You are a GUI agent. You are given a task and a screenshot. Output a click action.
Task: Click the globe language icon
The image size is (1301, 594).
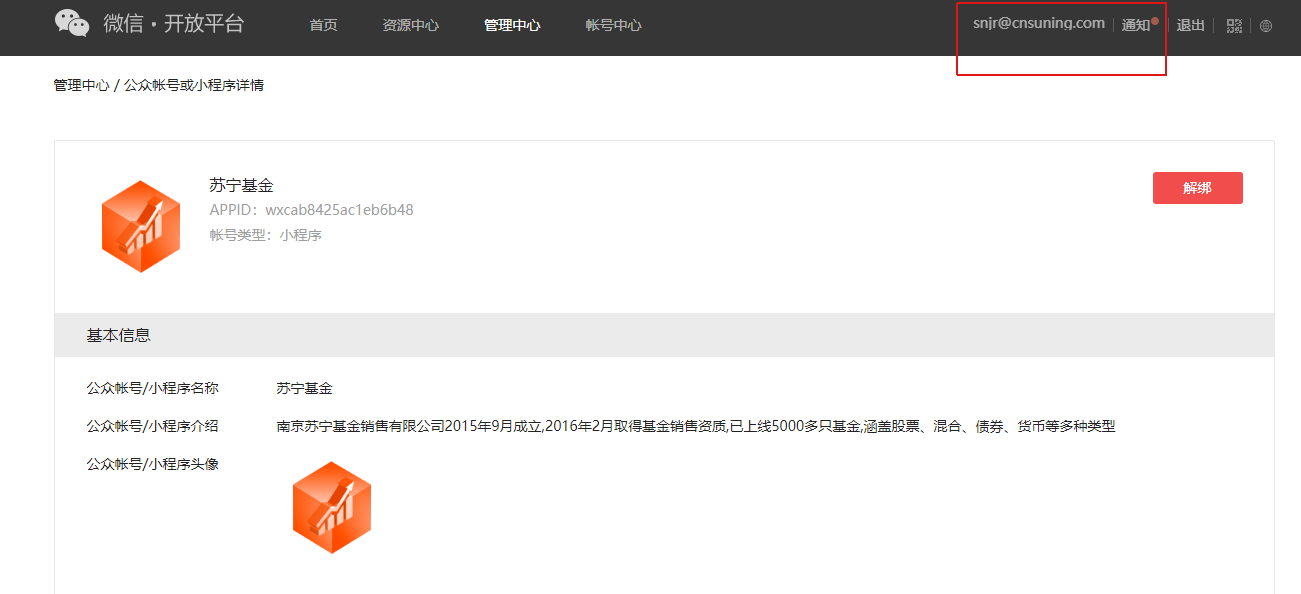click(1266, 26)
